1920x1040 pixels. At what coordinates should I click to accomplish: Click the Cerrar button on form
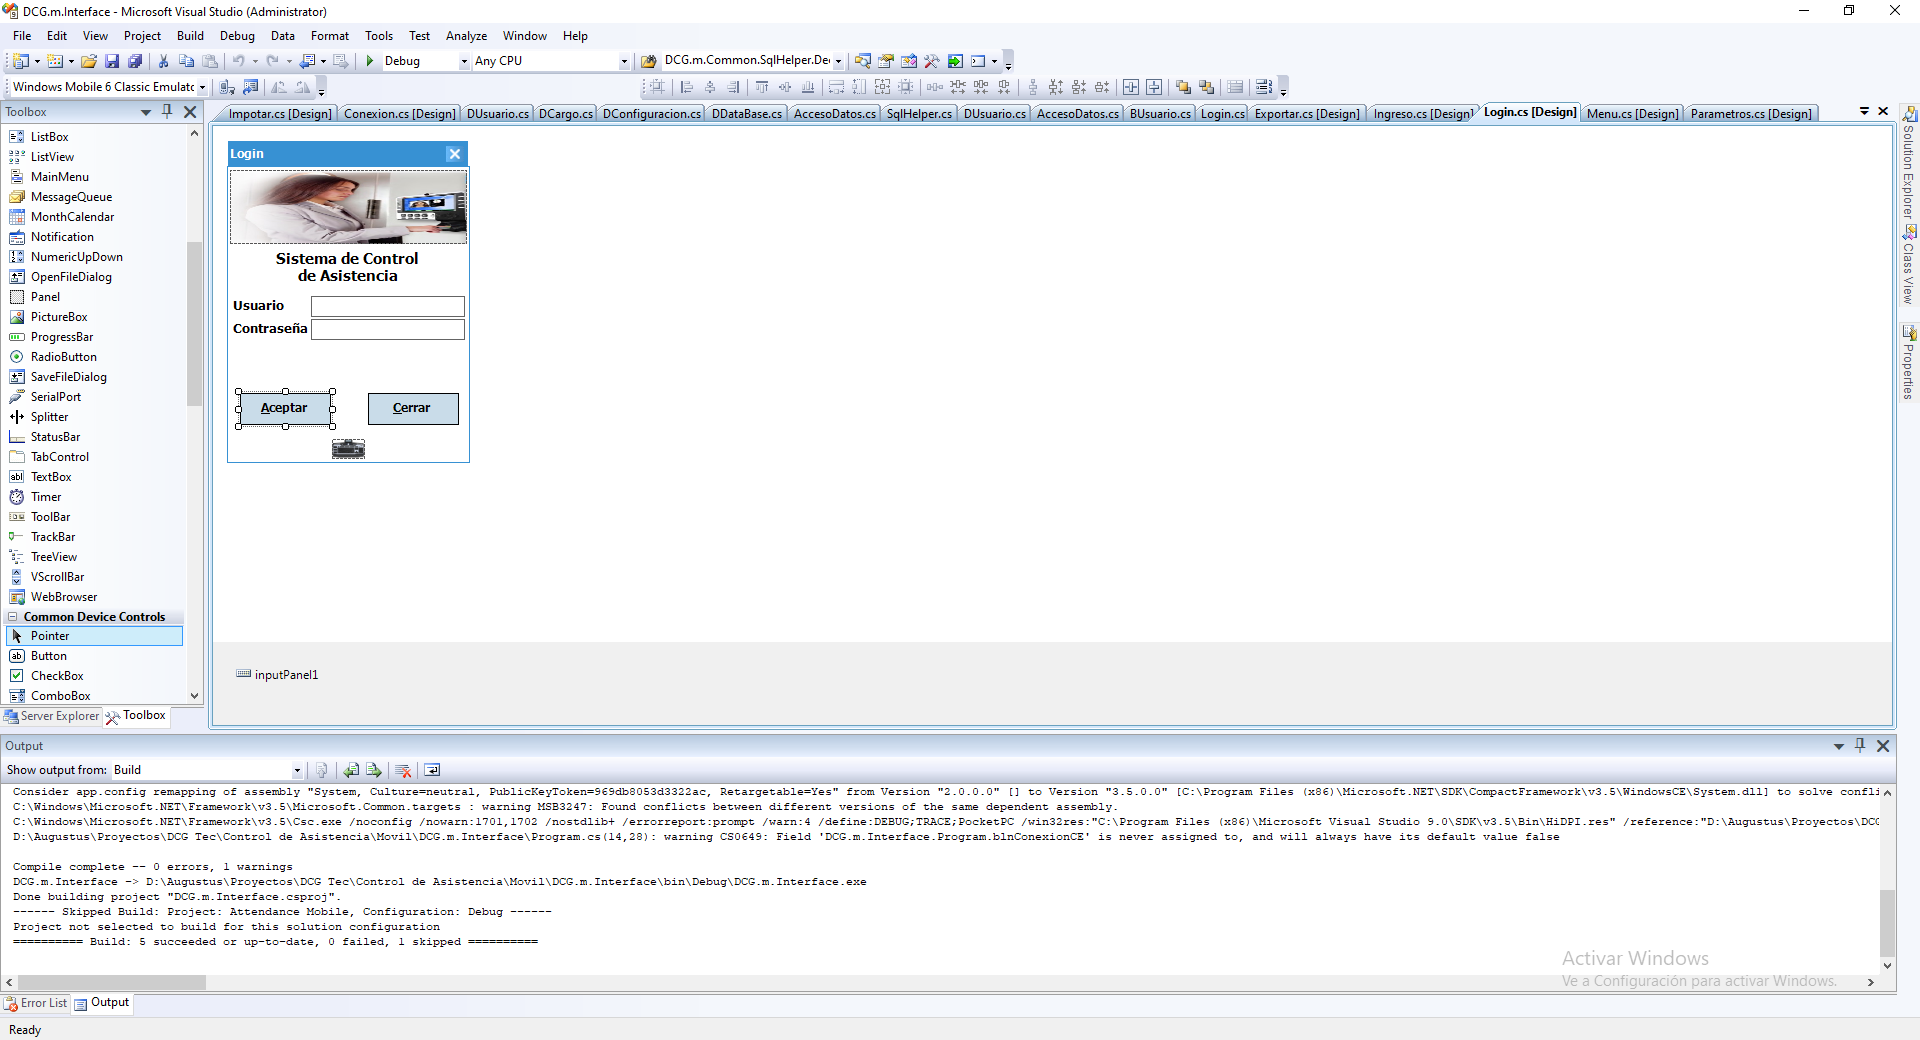pyautogui.click(x=412, y=408)
